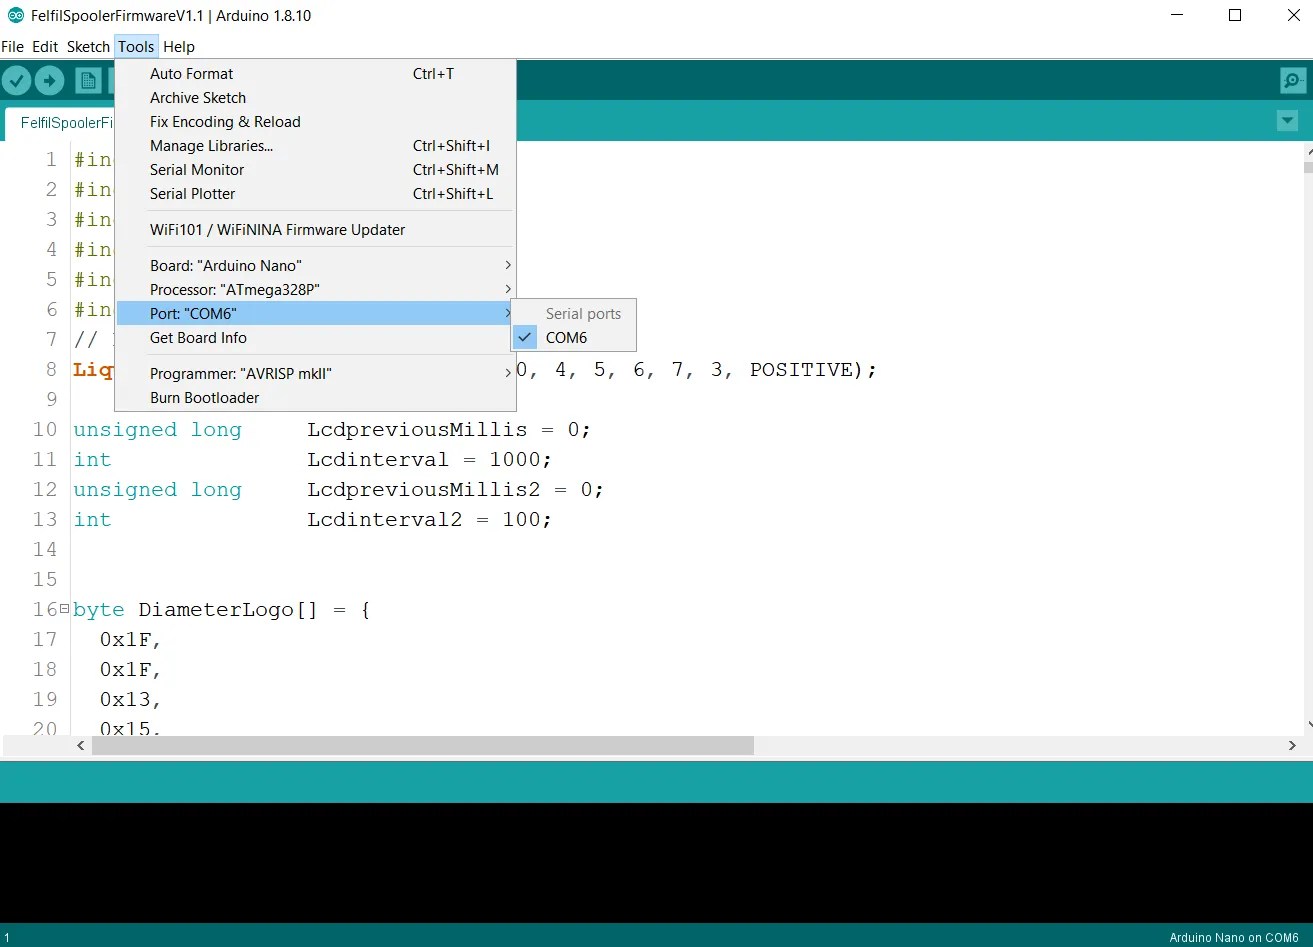
Task: Select WiFi101 / WiFiNINA Firmware Updater
Action: tap(277, 230)
